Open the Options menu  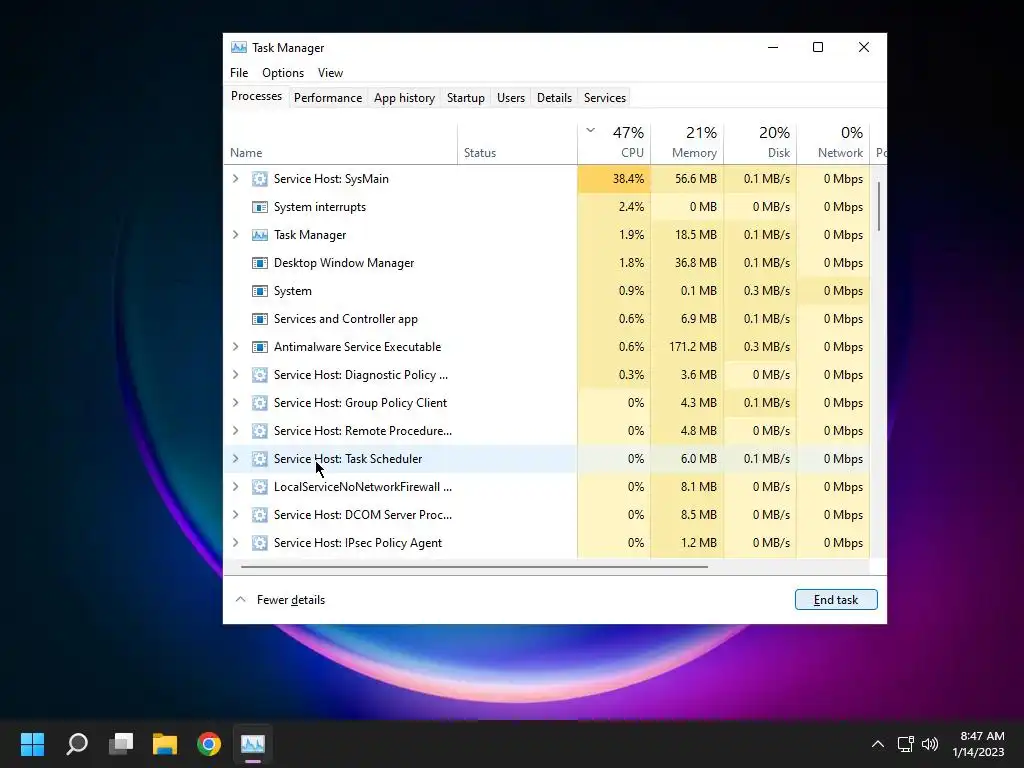[x=283, y=73]
